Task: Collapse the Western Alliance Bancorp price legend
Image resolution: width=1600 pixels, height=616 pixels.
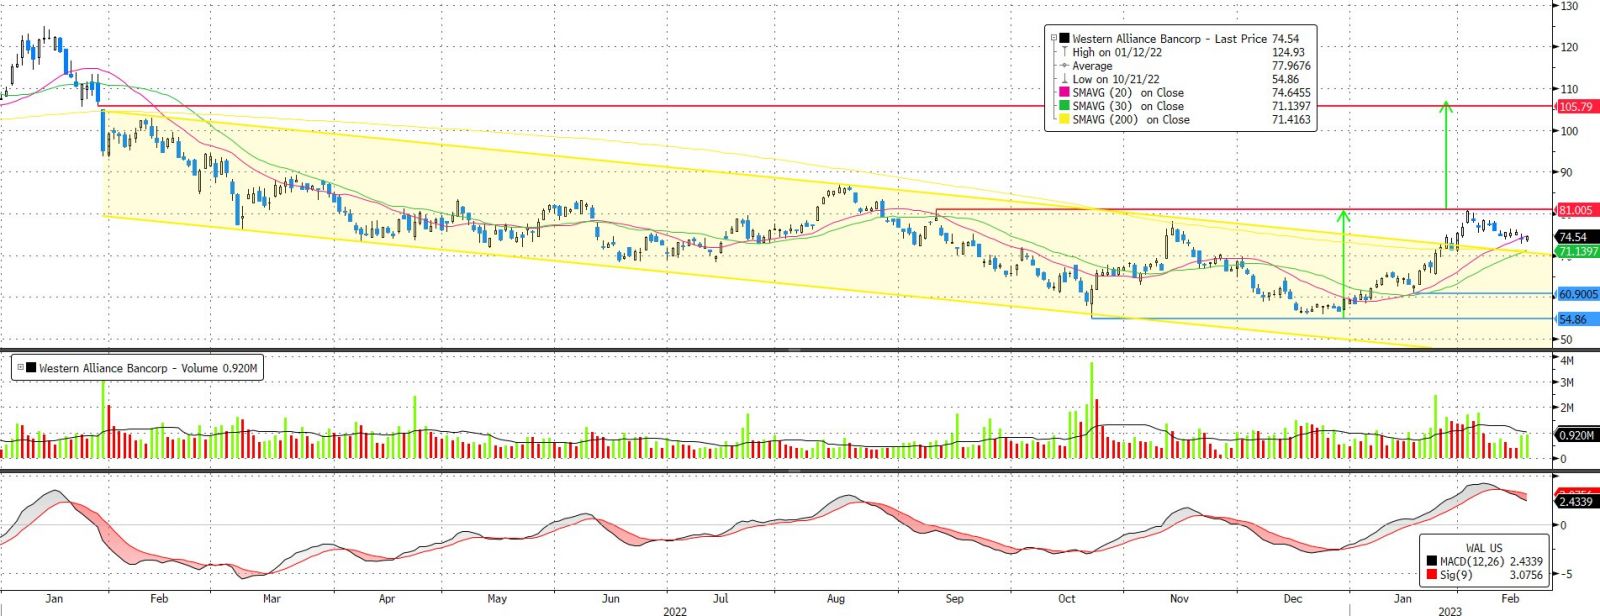Action: [x=1053, y=39]
